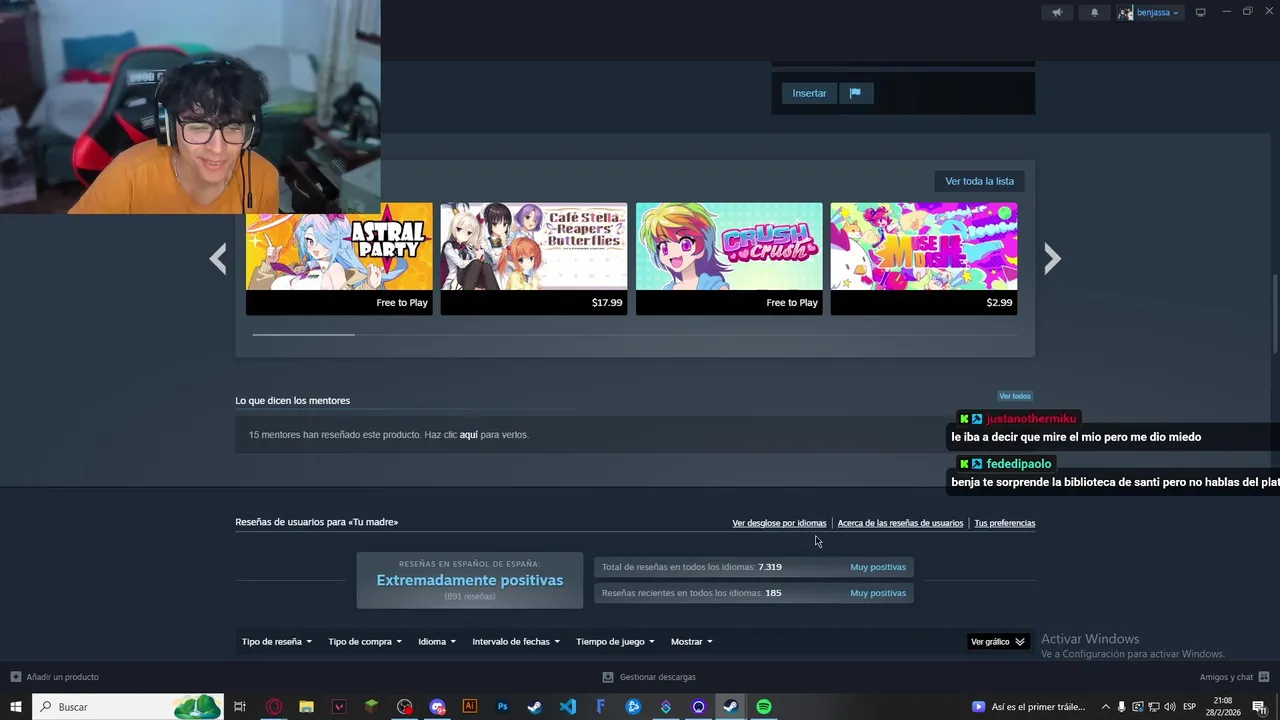Expand Tiempo de juego dropdown
1280x720 pixels.
click(x=615, y=642)
